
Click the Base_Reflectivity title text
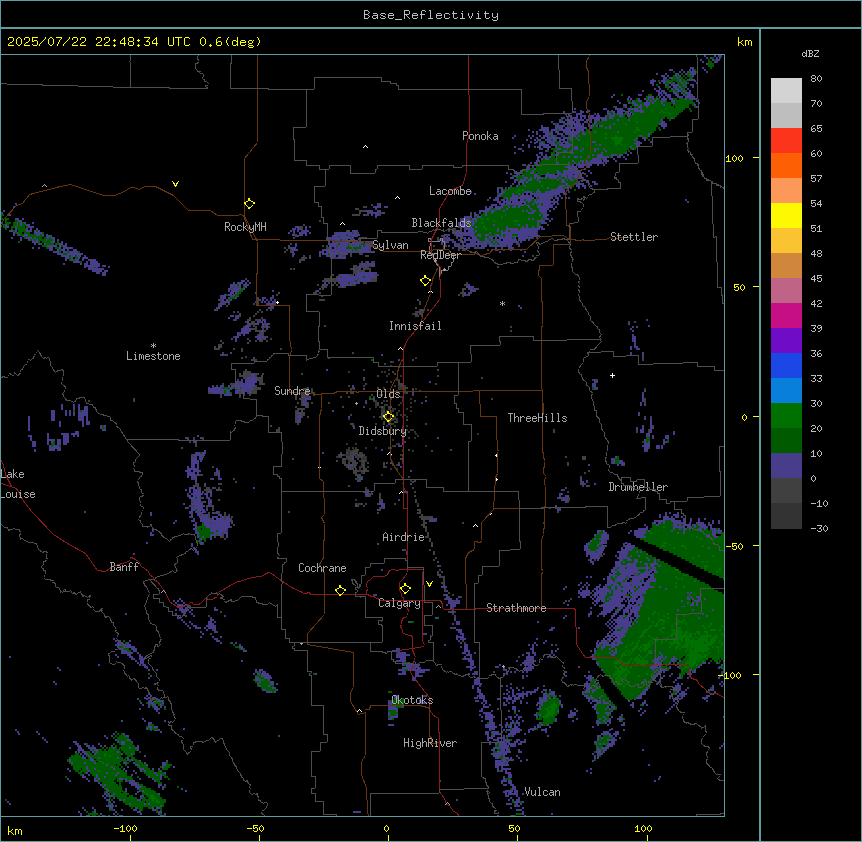pos(431,15)
